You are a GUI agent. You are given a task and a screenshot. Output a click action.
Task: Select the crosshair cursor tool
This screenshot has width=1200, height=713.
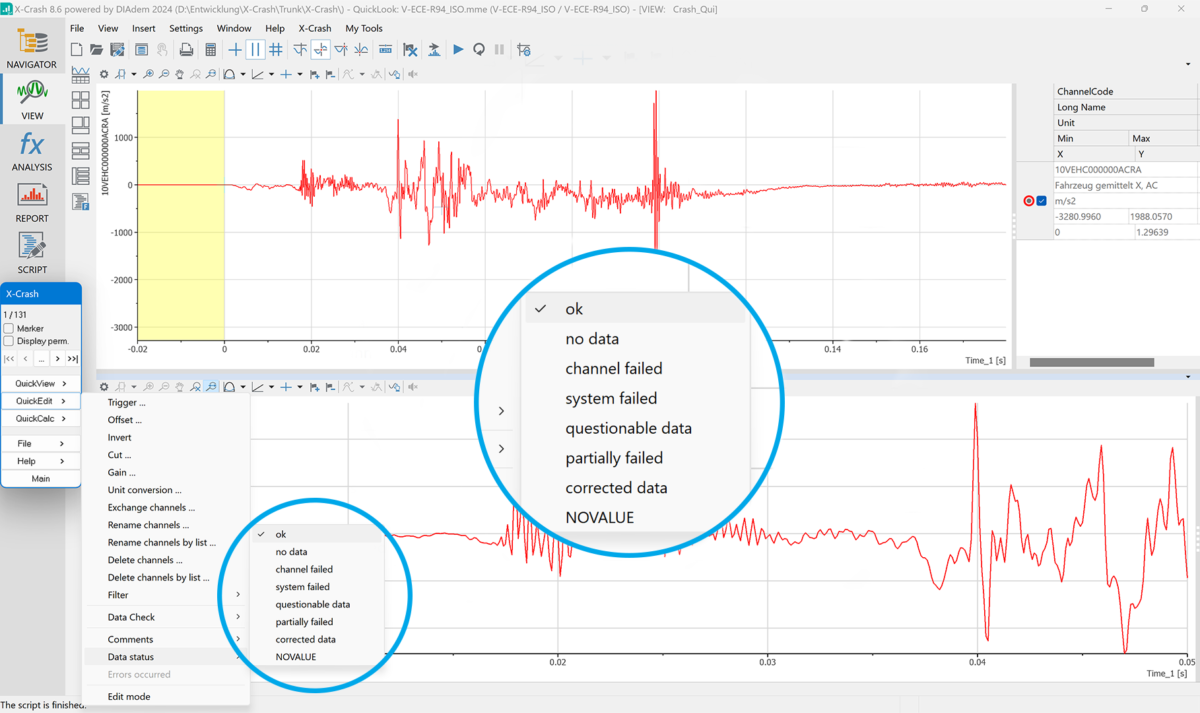pos(235,49)
